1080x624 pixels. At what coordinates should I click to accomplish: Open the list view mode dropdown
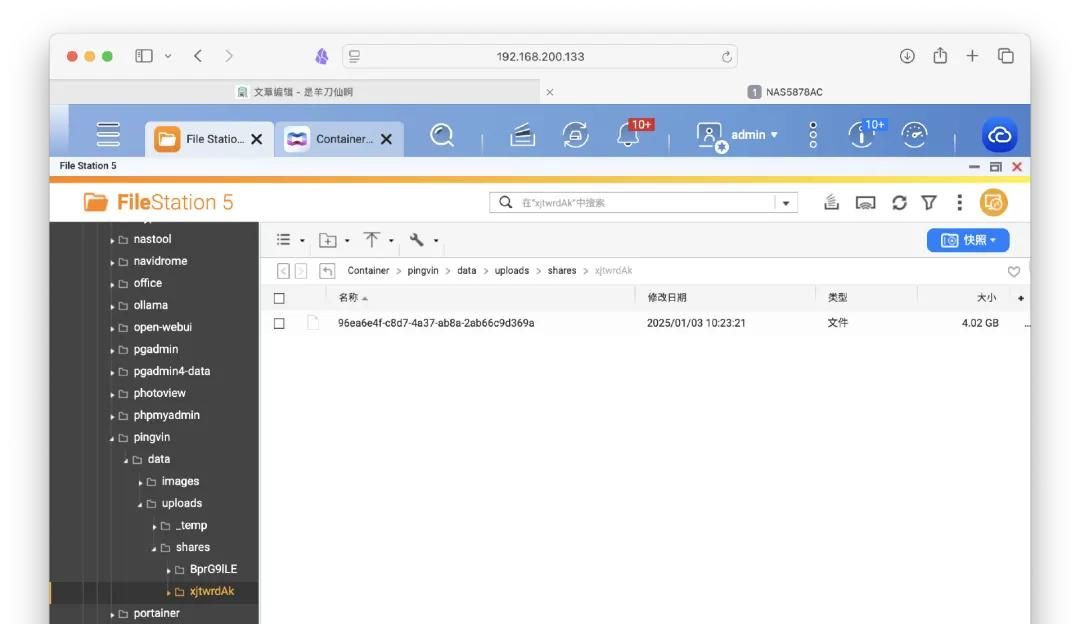pos(286,239)
